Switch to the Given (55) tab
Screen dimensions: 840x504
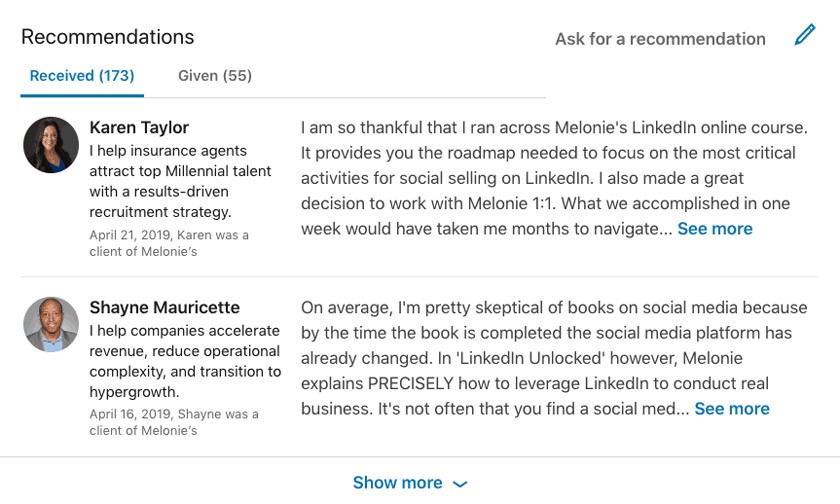coord(215,76)
